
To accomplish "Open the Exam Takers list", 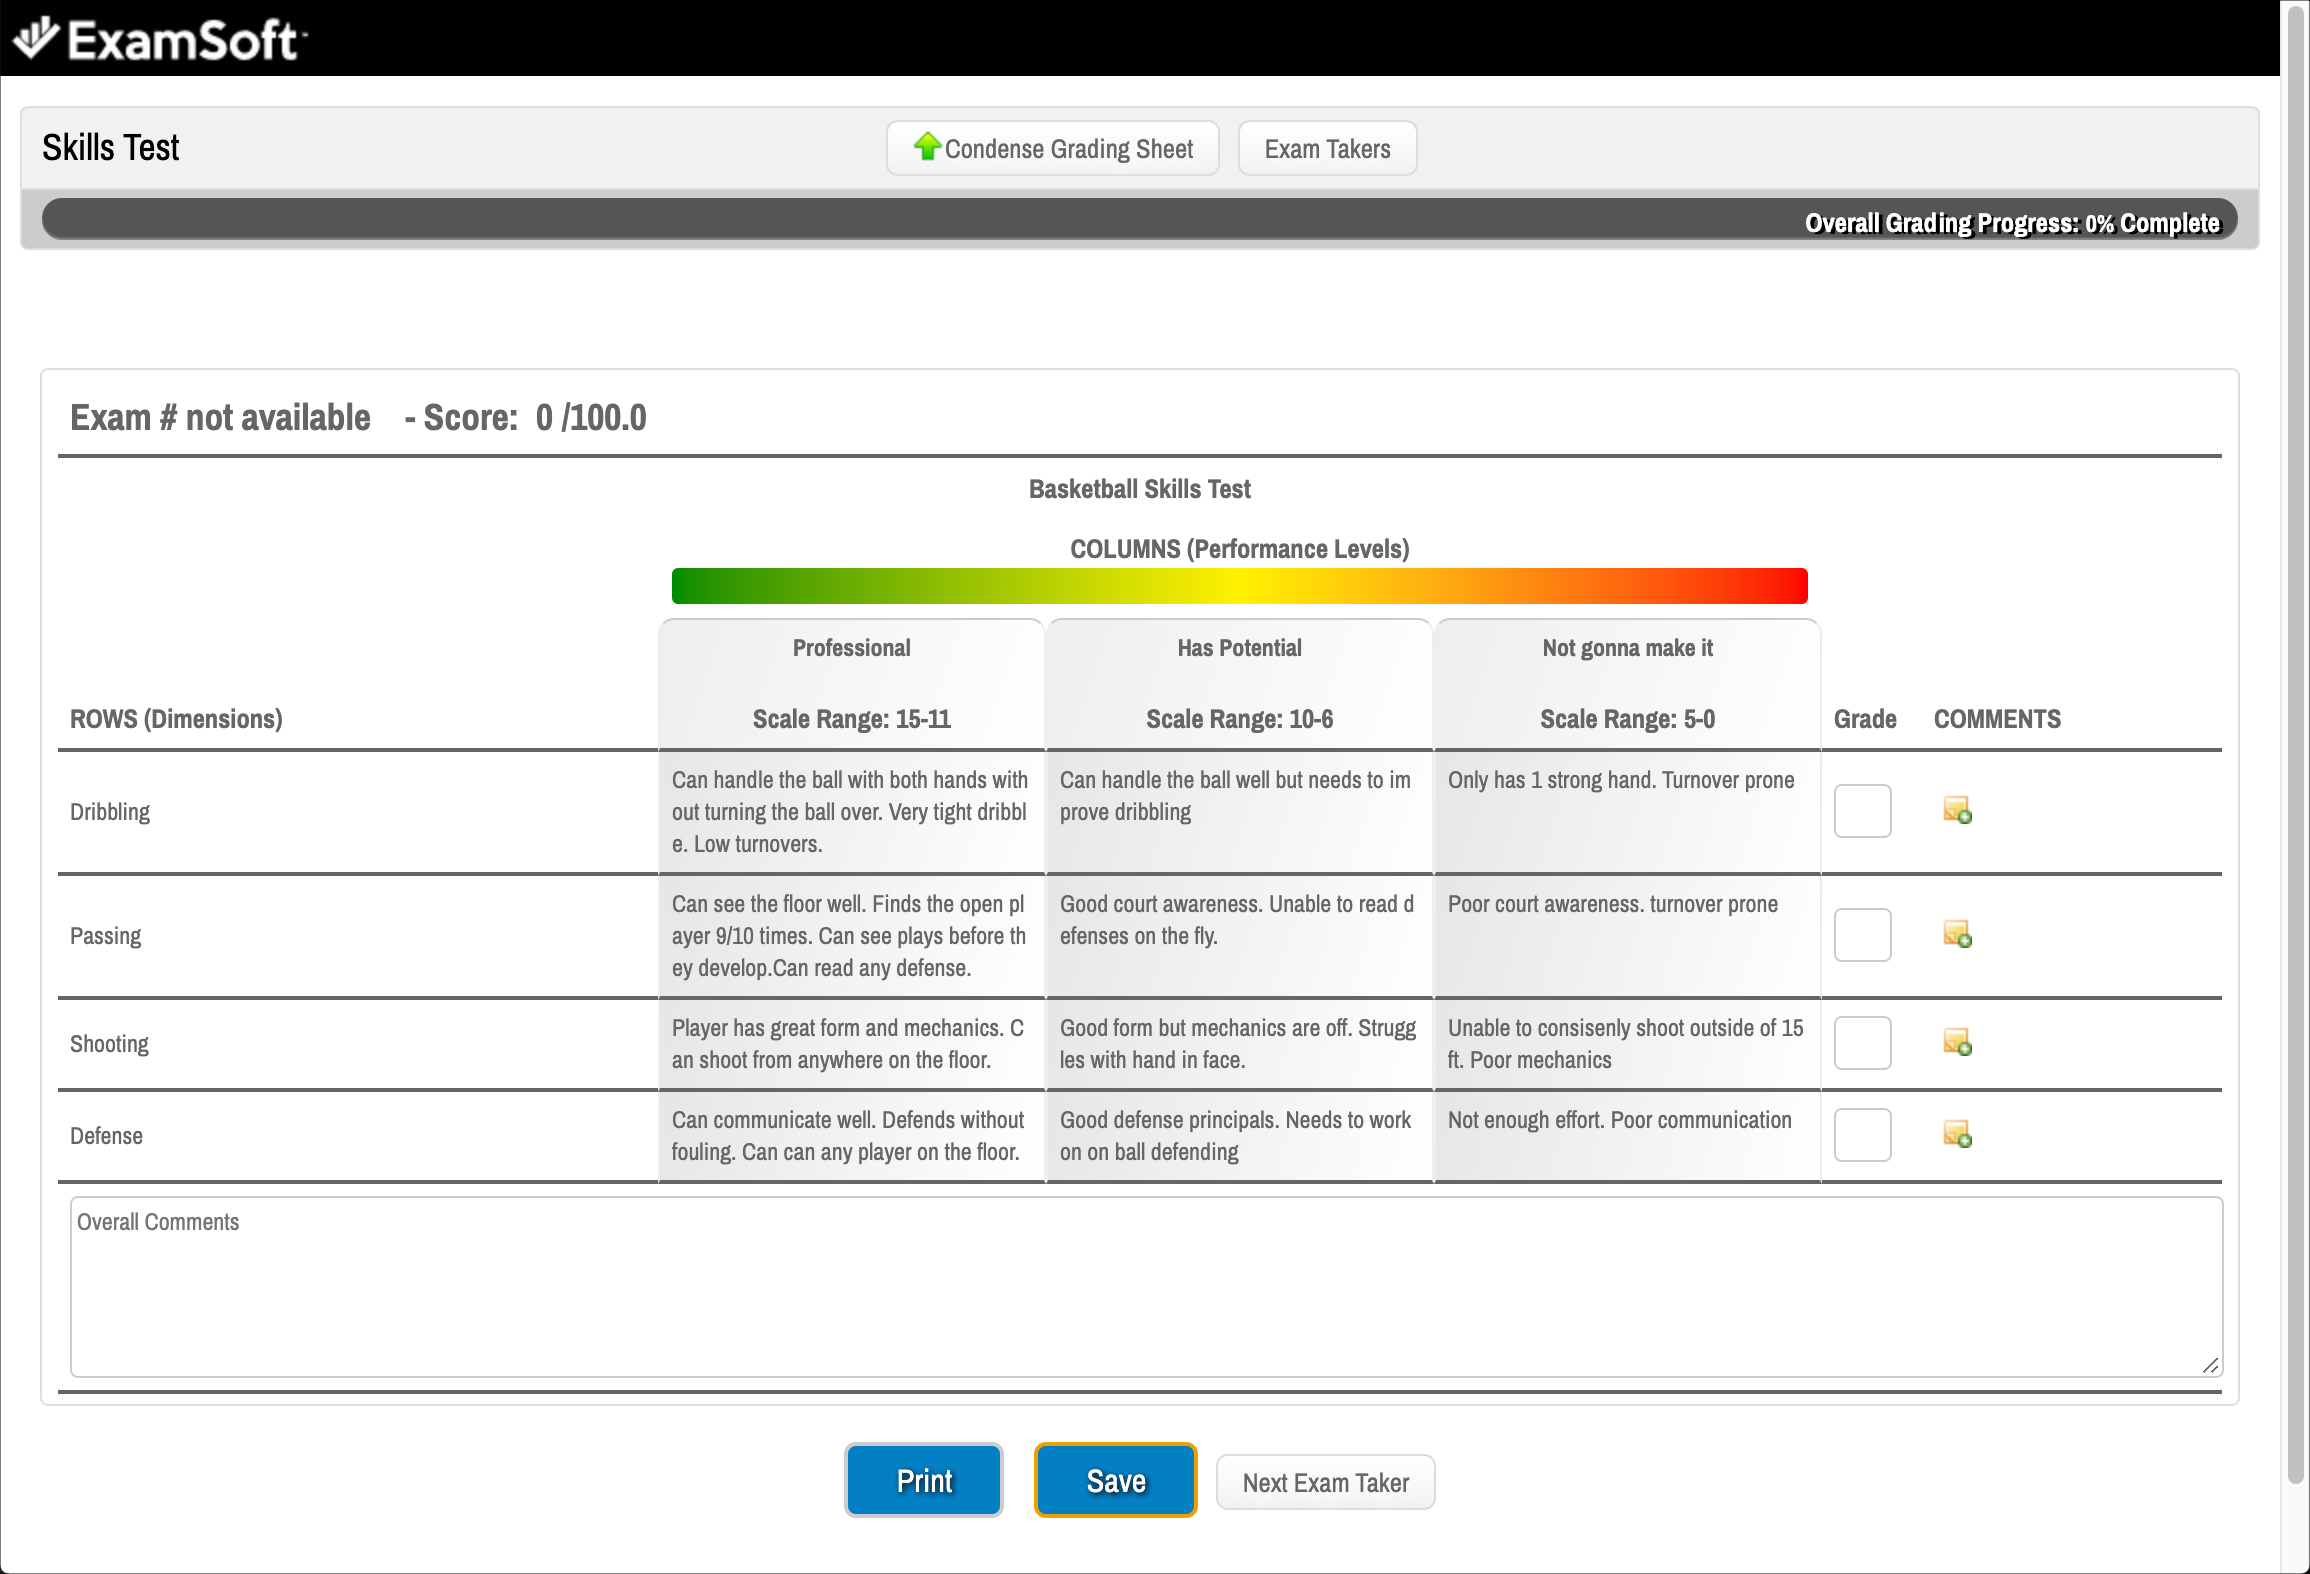I will (1327, 149).
